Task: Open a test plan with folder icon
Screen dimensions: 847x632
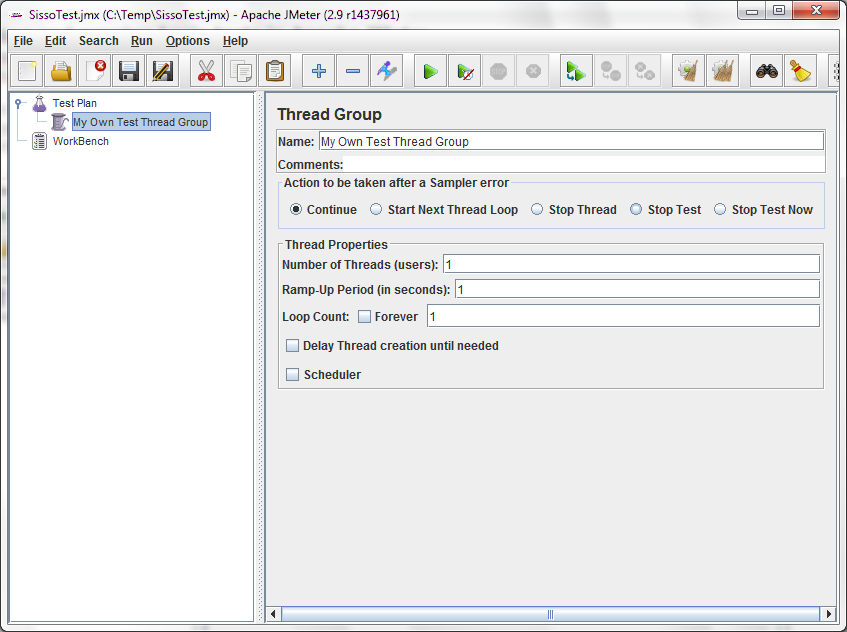Action: (61, 71)
